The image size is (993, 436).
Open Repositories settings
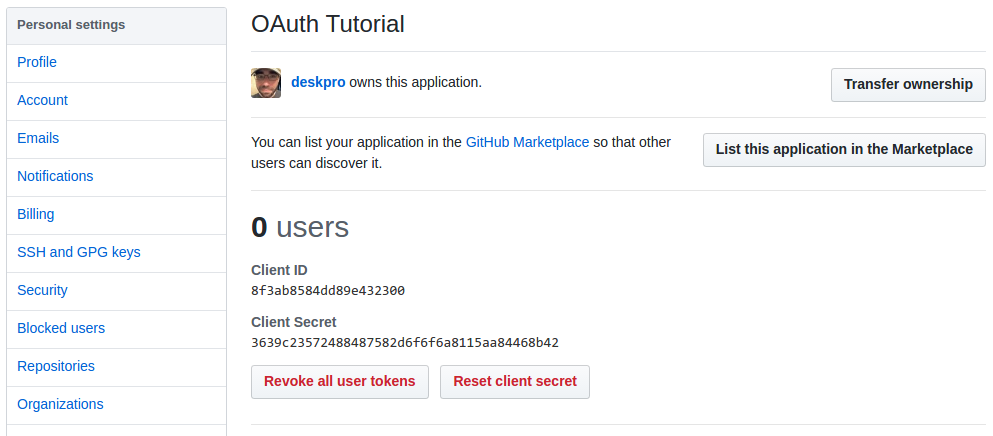click(x=56, y=366)
